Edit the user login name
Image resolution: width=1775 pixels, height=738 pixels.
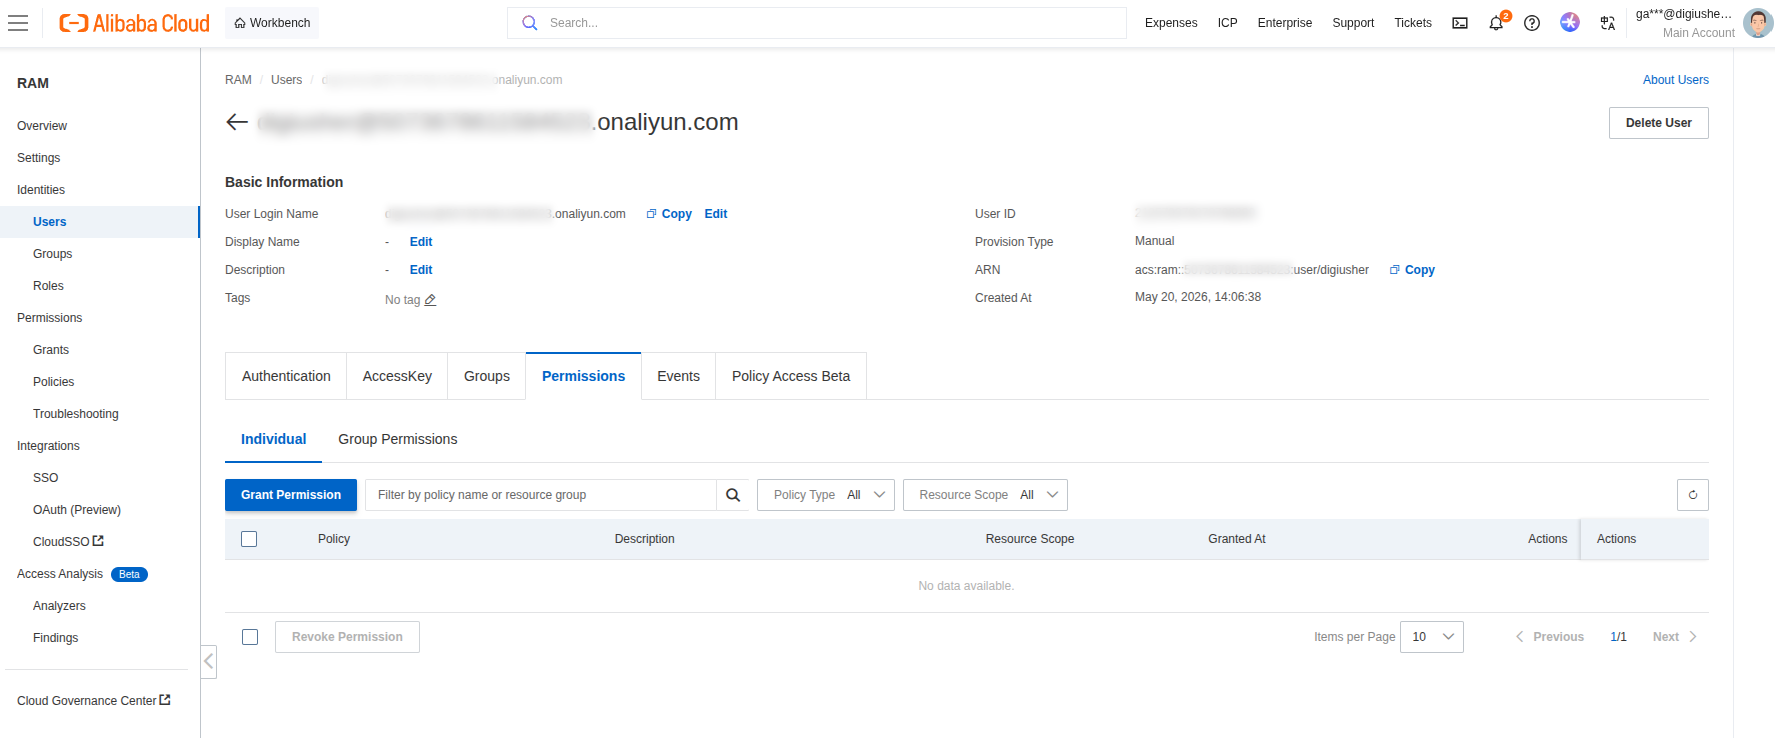[x=716, y=214]
